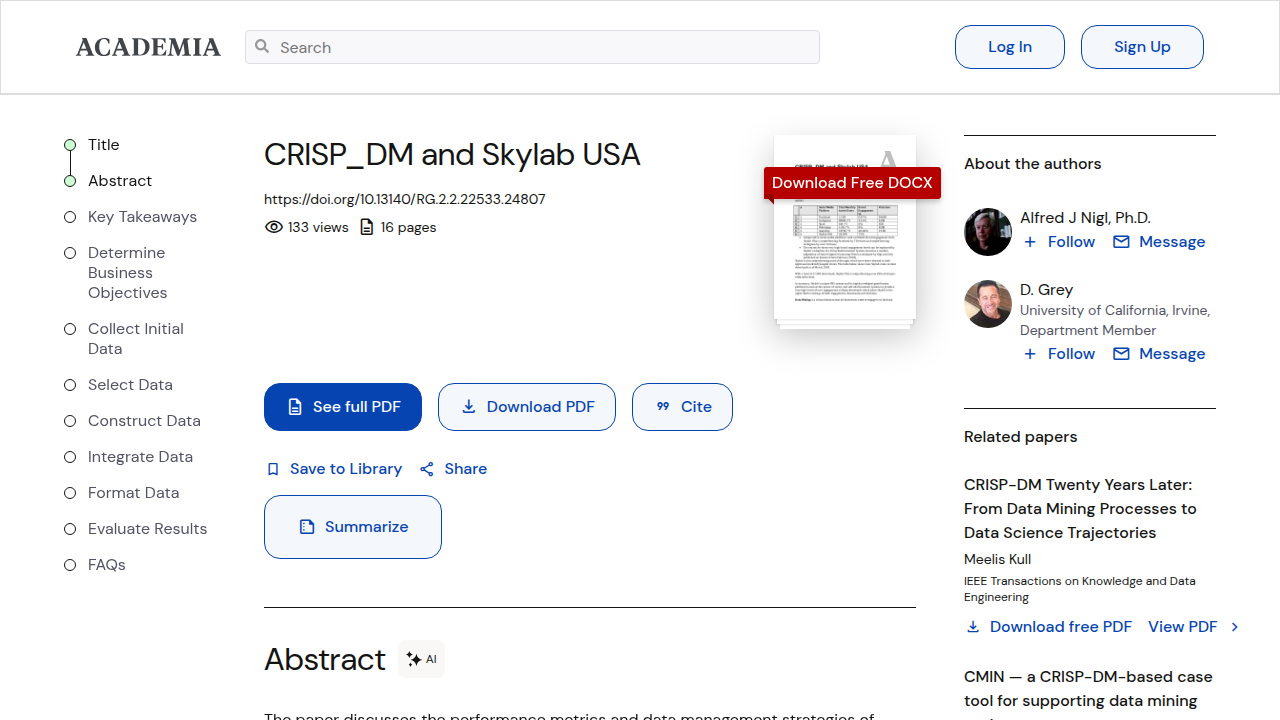Click envelope icon to message Alfred J Nigl

1121,242
